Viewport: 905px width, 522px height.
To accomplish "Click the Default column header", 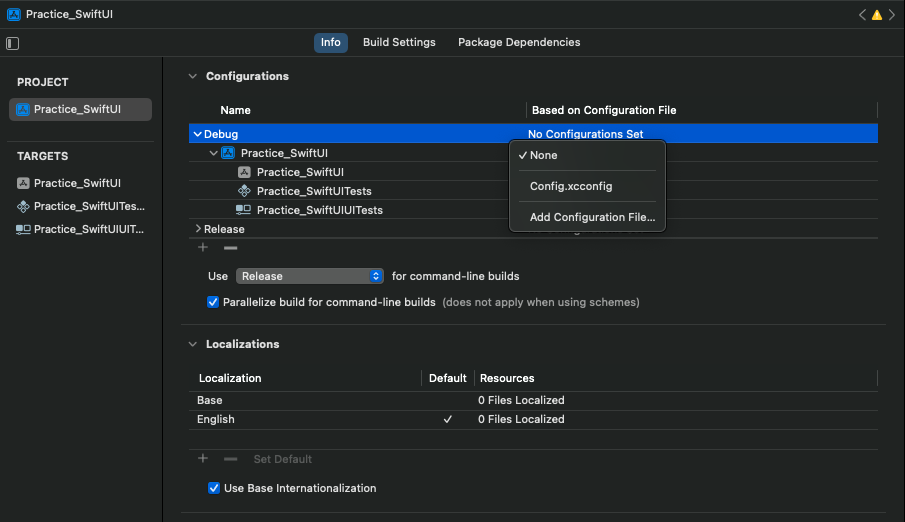I will [447, 378].
